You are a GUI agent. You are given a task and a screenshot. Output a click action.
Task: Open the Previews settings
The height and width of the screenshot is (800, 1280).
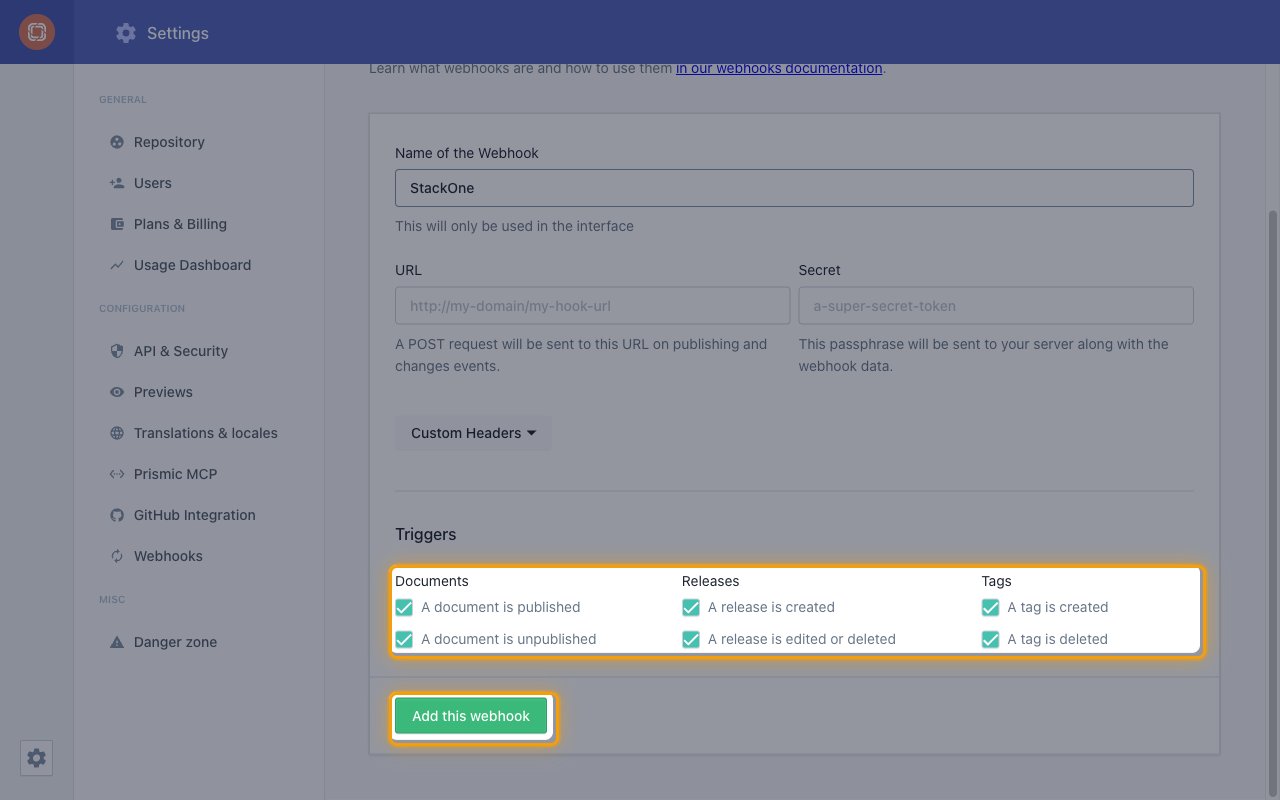click(x=163, y=392)
